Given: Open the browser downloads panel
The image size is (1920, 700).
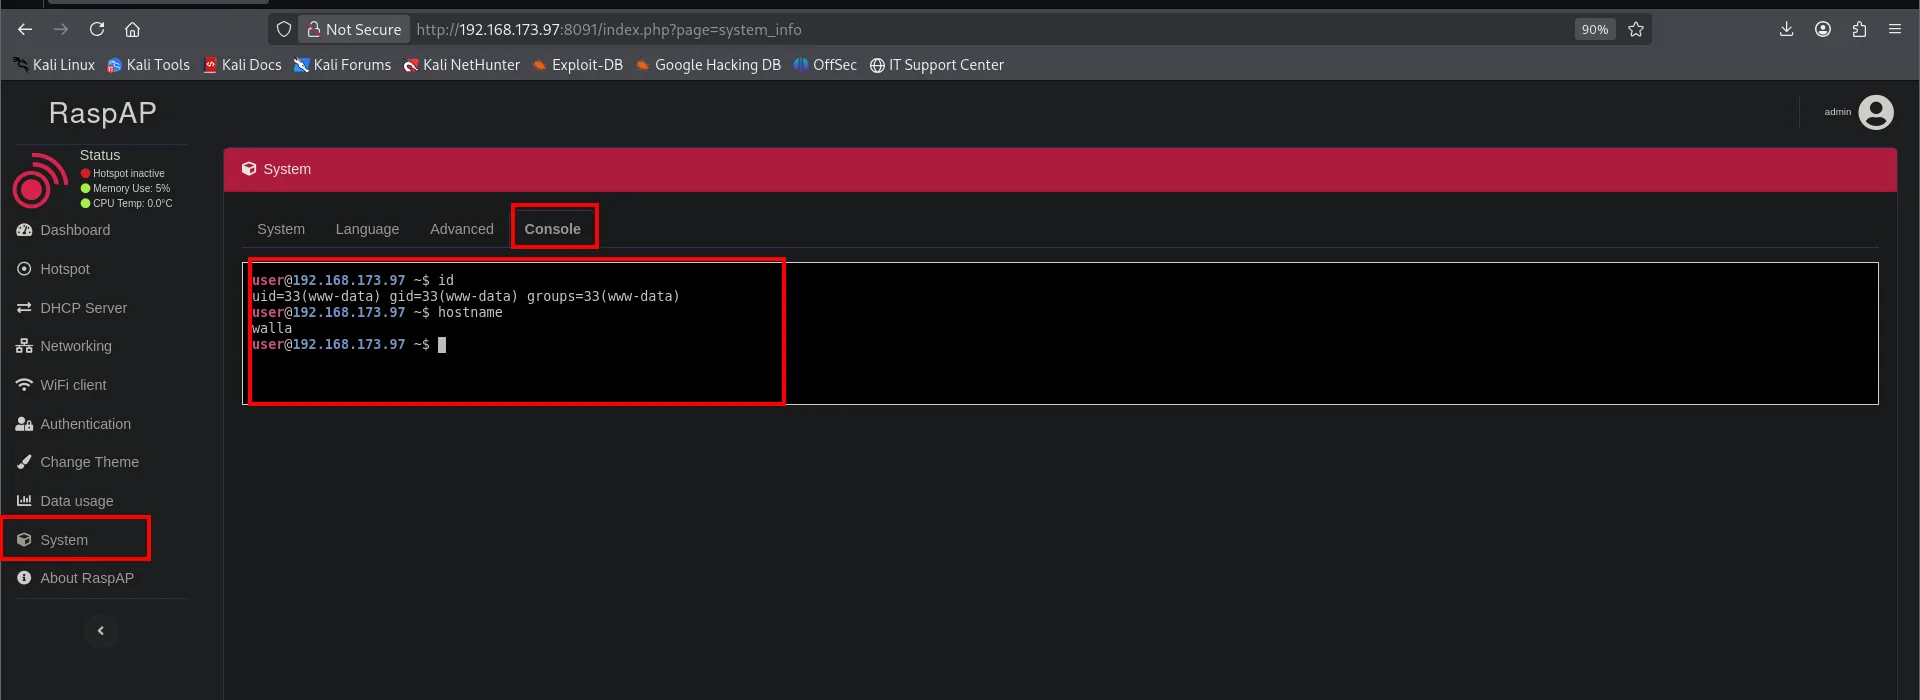Looking at the screenshot, I should tap(1787, 30).
